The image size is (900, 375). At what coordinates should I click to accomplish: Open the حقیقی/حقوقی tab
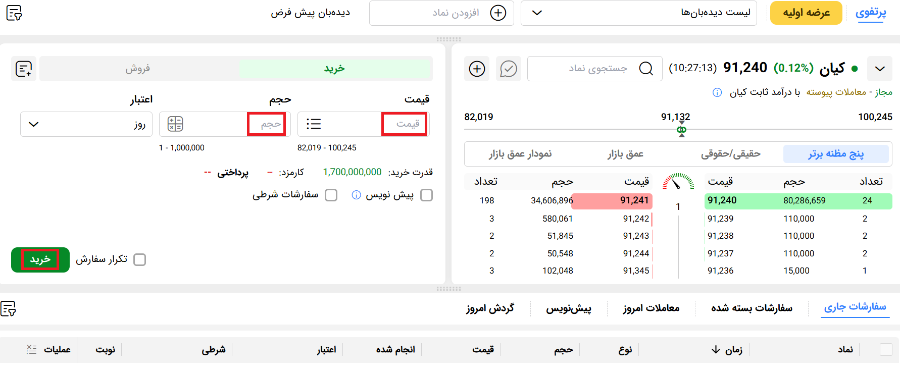730,154
